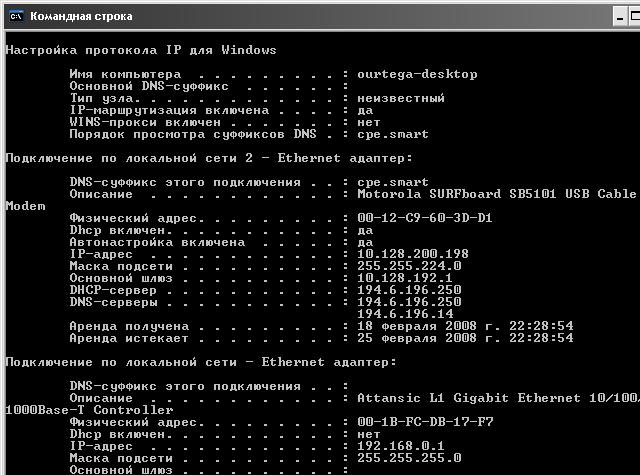Click the IP address 10.128.200.198
The height and width of the screenshot is (475, 640).
pos(413,254)
